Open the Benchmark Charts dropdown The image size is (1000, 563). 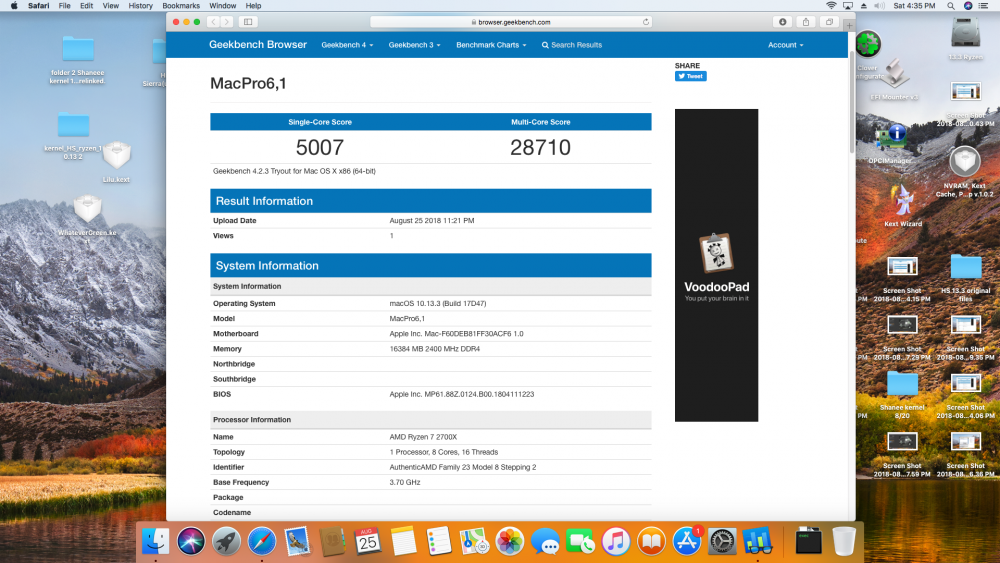[x=491, y=45]
